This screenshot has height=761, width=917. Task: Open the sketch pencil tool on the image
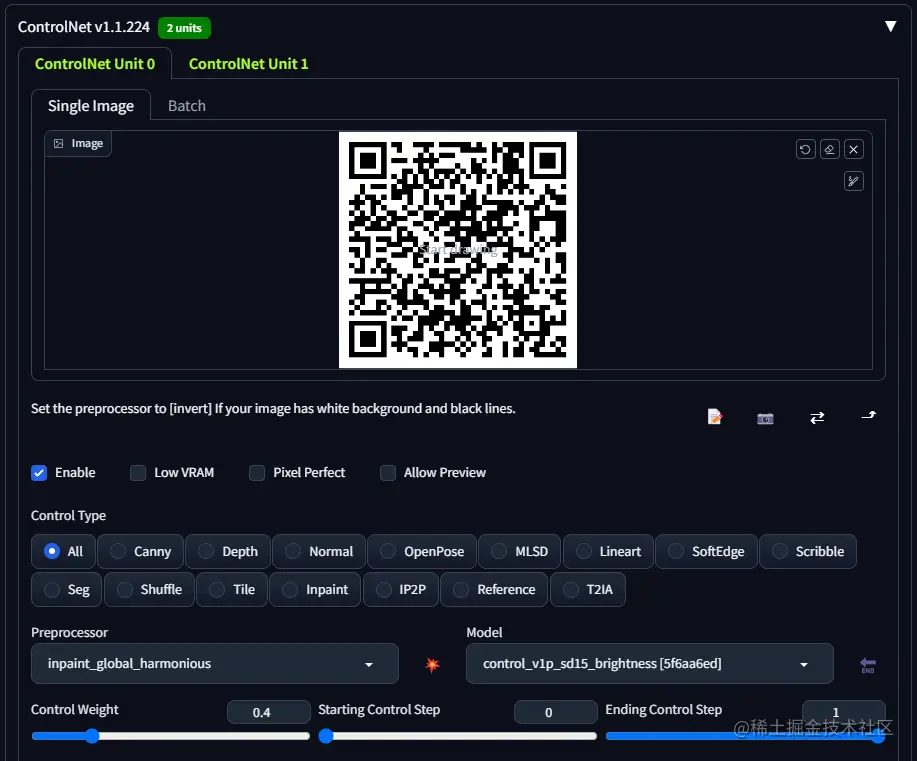(853, 181)
